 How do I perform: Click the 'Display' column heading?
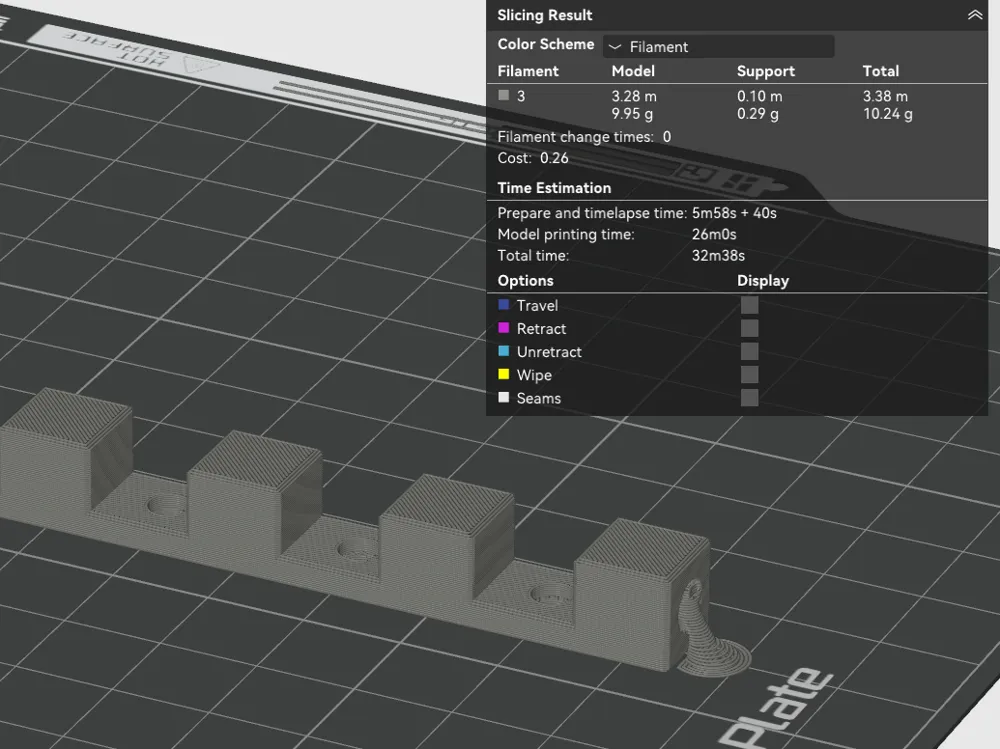tap(763, 281)
